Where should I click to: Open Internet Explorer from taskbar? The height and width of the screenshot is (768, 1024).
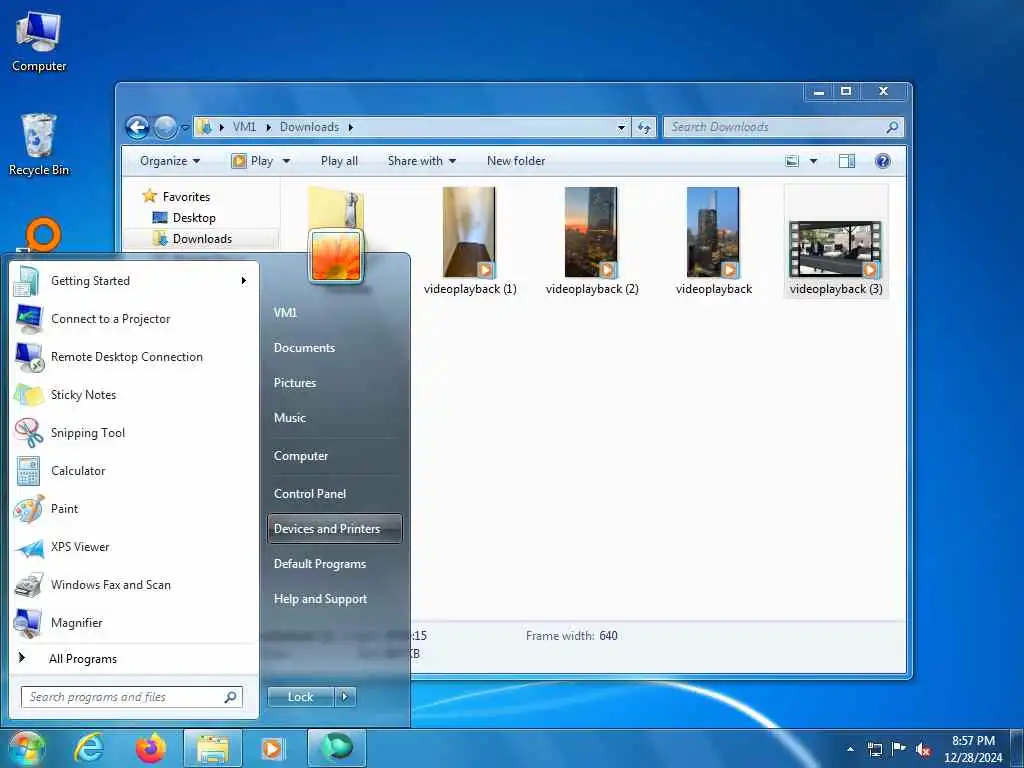tap(88, 748)
